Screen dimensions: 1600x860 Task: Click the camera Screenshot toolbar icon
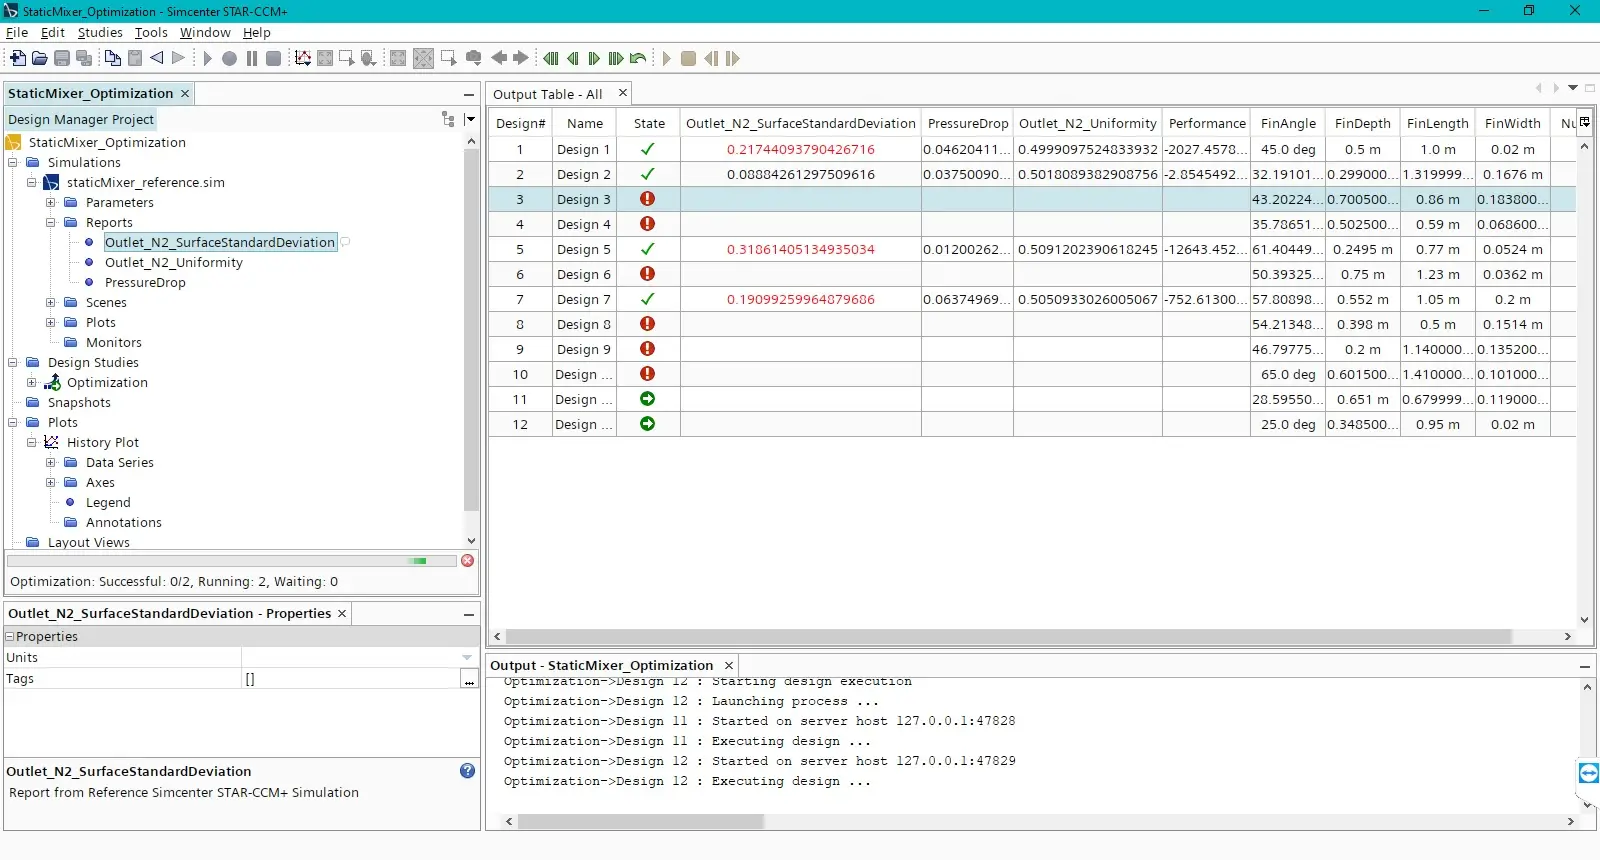point(474,58)
